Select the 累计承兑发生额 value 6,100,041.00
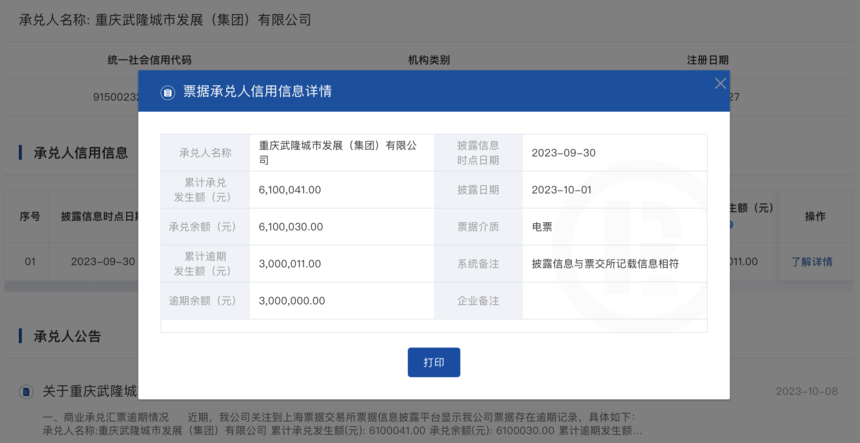The height and width of the screenshot is (443, 860). pyautogui.click(x=290, y=190)
